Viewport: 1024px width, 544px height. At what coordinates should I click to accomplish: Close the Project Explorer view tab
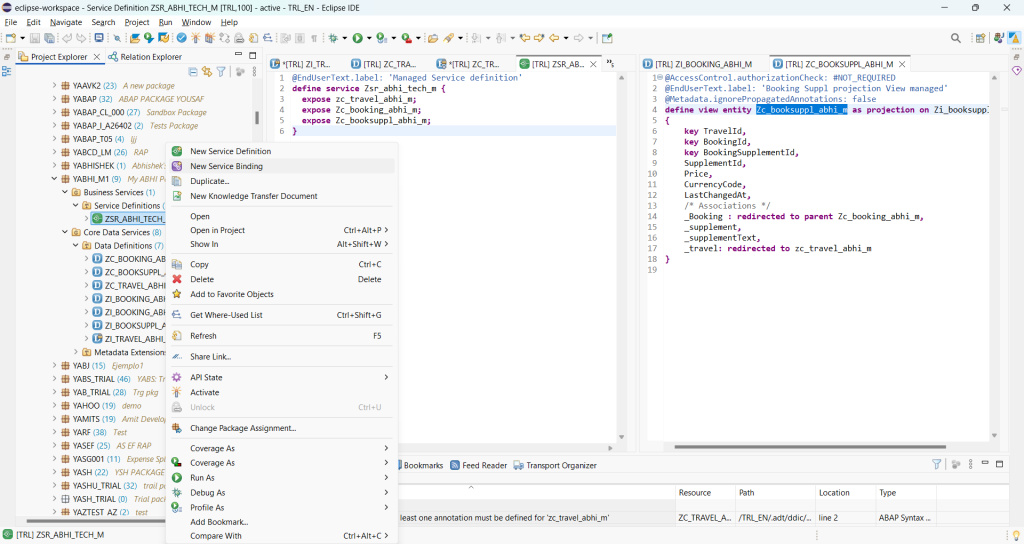coord(97,57)
